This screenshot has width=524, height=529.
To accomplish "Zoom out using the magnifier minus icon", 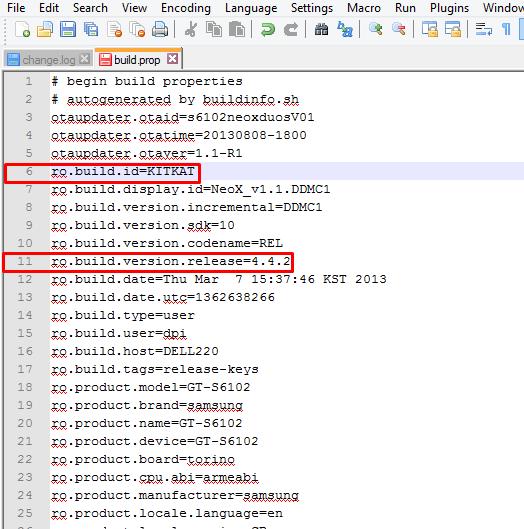I will point(398,29).
